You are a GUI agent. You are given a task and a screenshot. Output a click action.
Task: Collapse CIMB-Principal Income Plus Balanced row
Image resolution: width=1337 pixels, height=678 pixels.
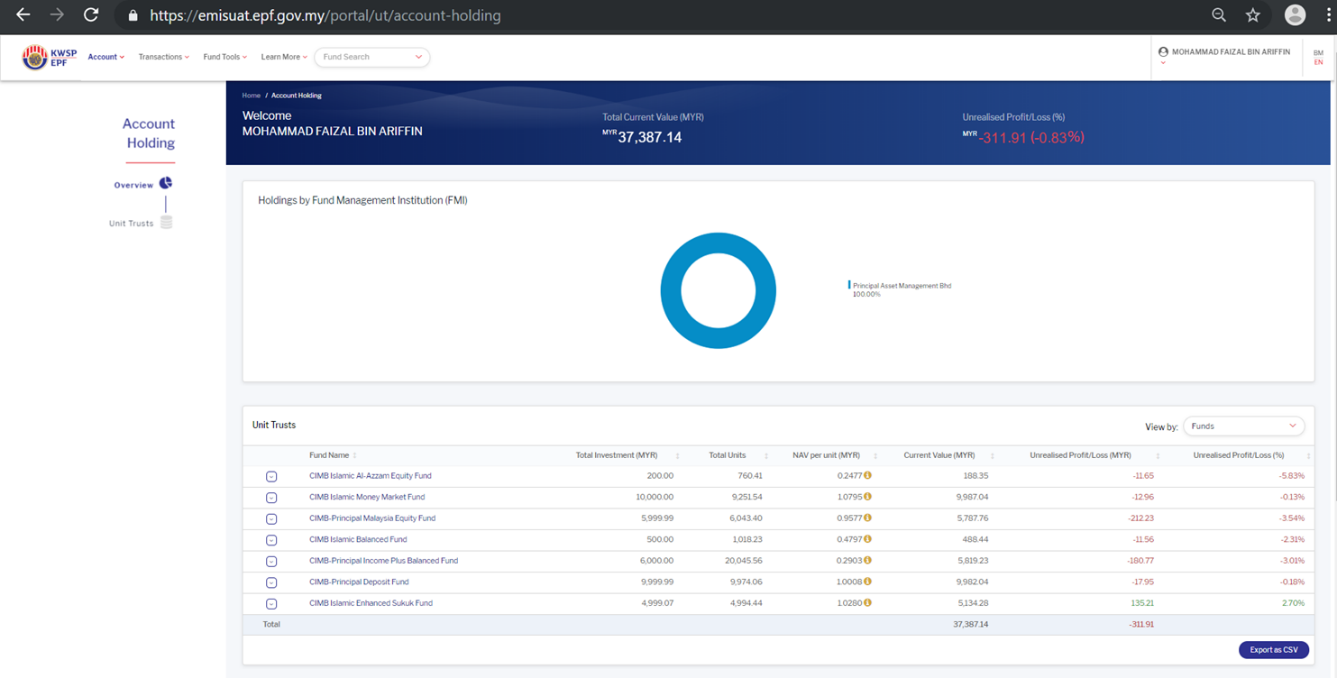[x=271, y=561]
